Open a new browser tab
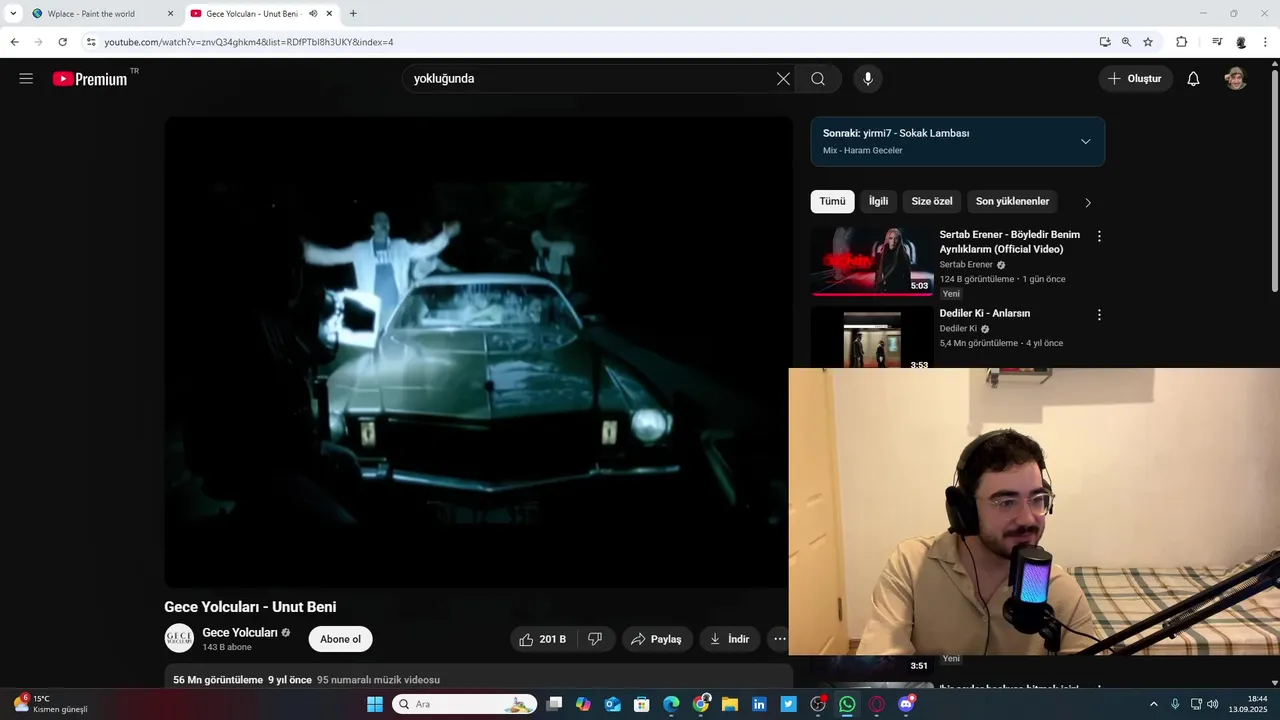 (353, 13)
